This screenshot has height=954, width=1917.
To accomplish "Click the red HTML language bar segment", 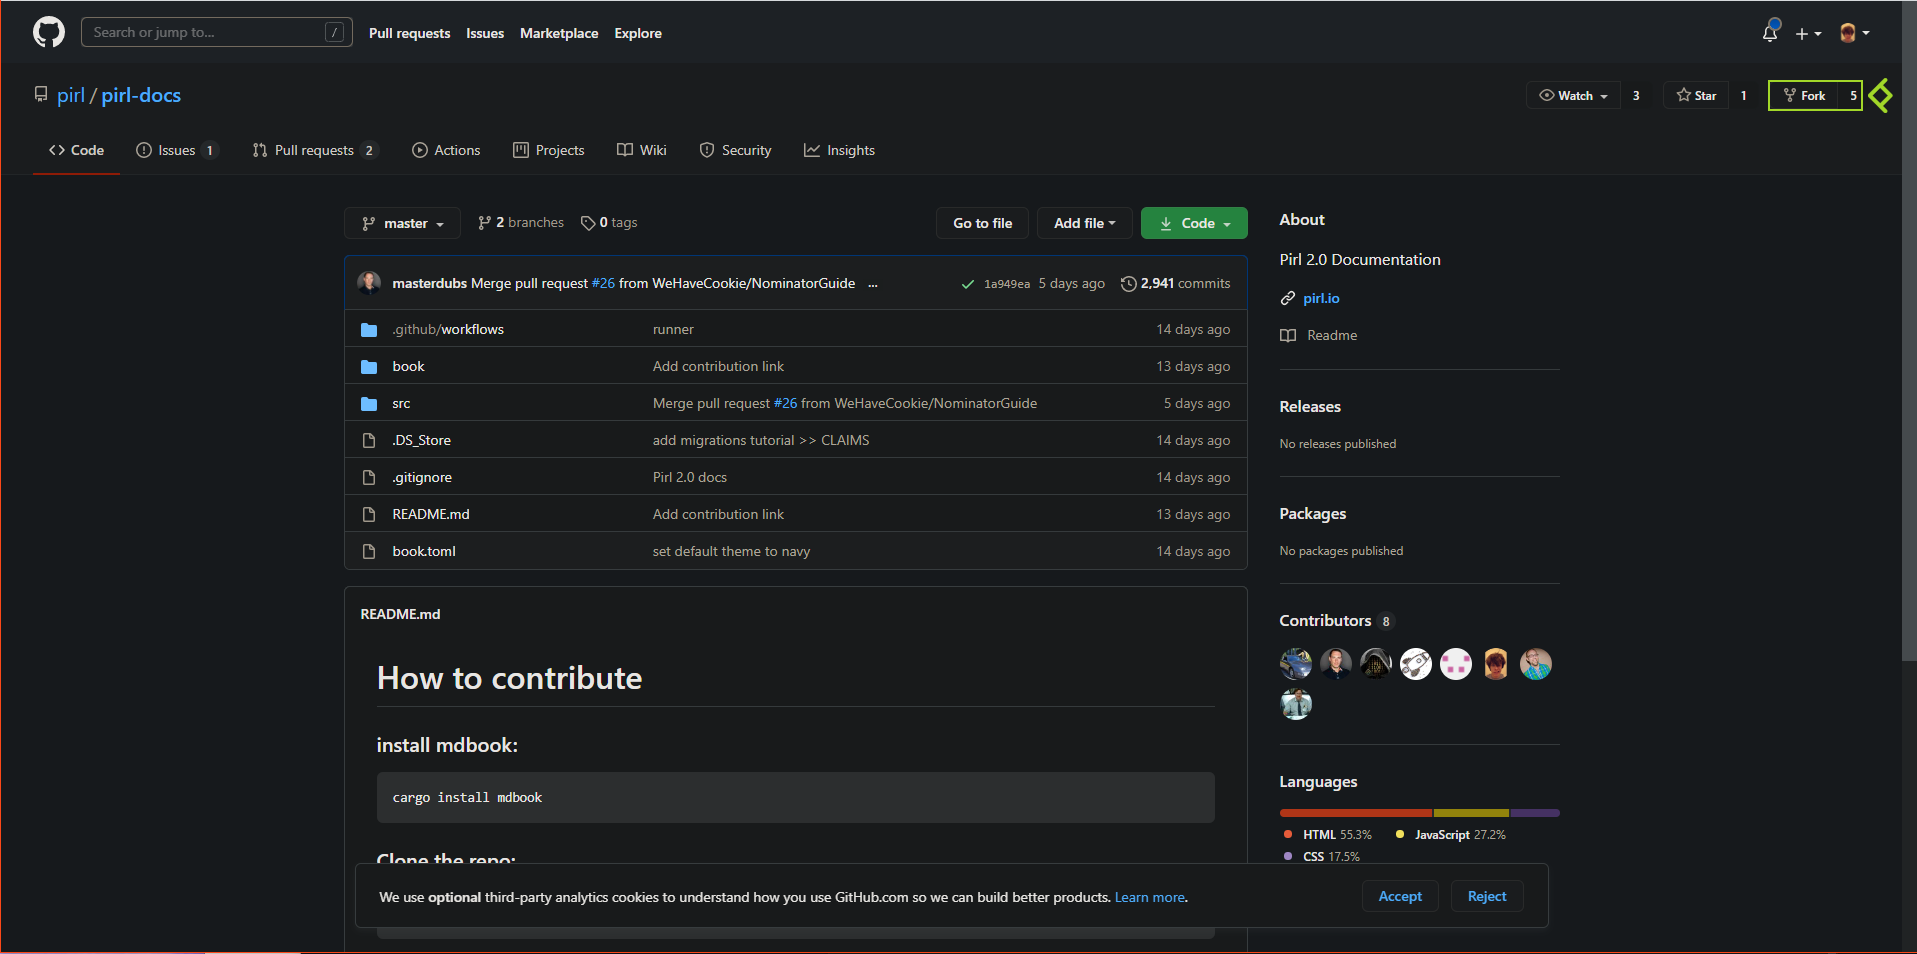I will point(1356,813).
